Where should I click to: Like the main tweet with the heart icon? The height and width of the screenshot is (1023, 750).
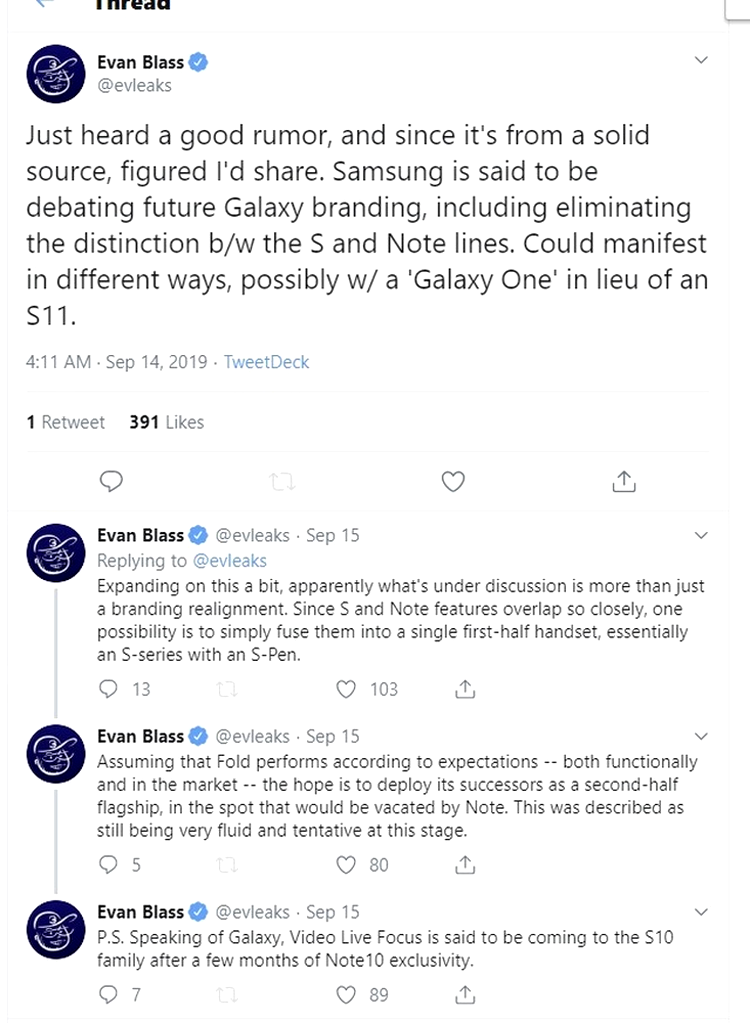(x=453, y=481)
